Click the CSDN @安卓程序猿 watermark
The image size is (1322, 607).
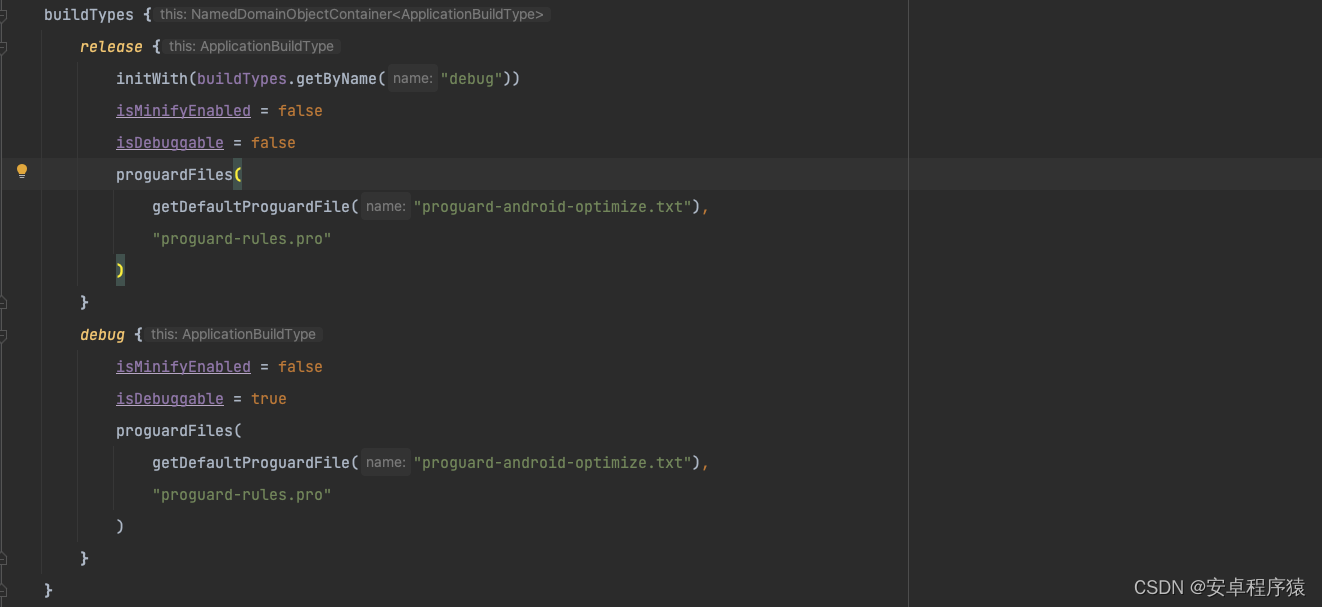(1220, 587)
